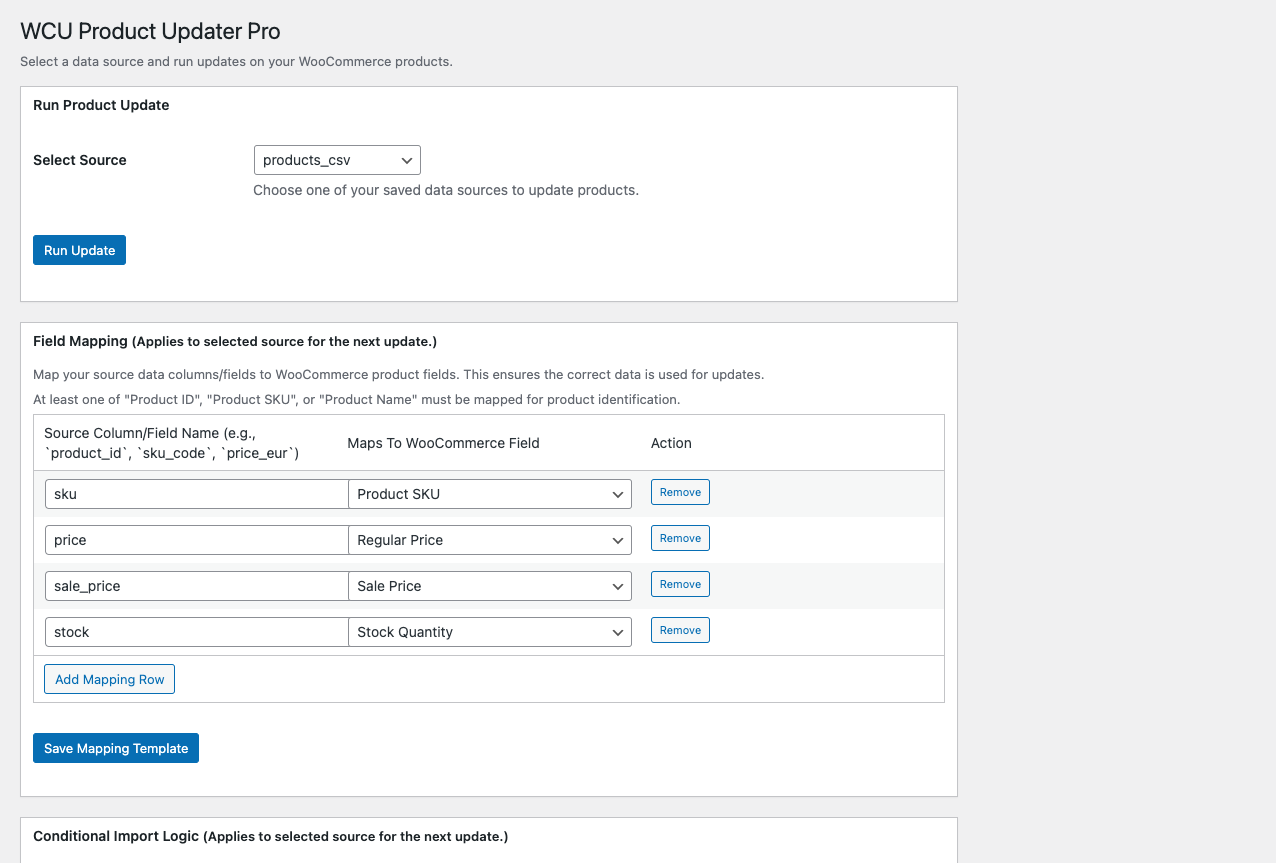
Task: Click the Add Mapping Row button
Action: click(110, 679)
